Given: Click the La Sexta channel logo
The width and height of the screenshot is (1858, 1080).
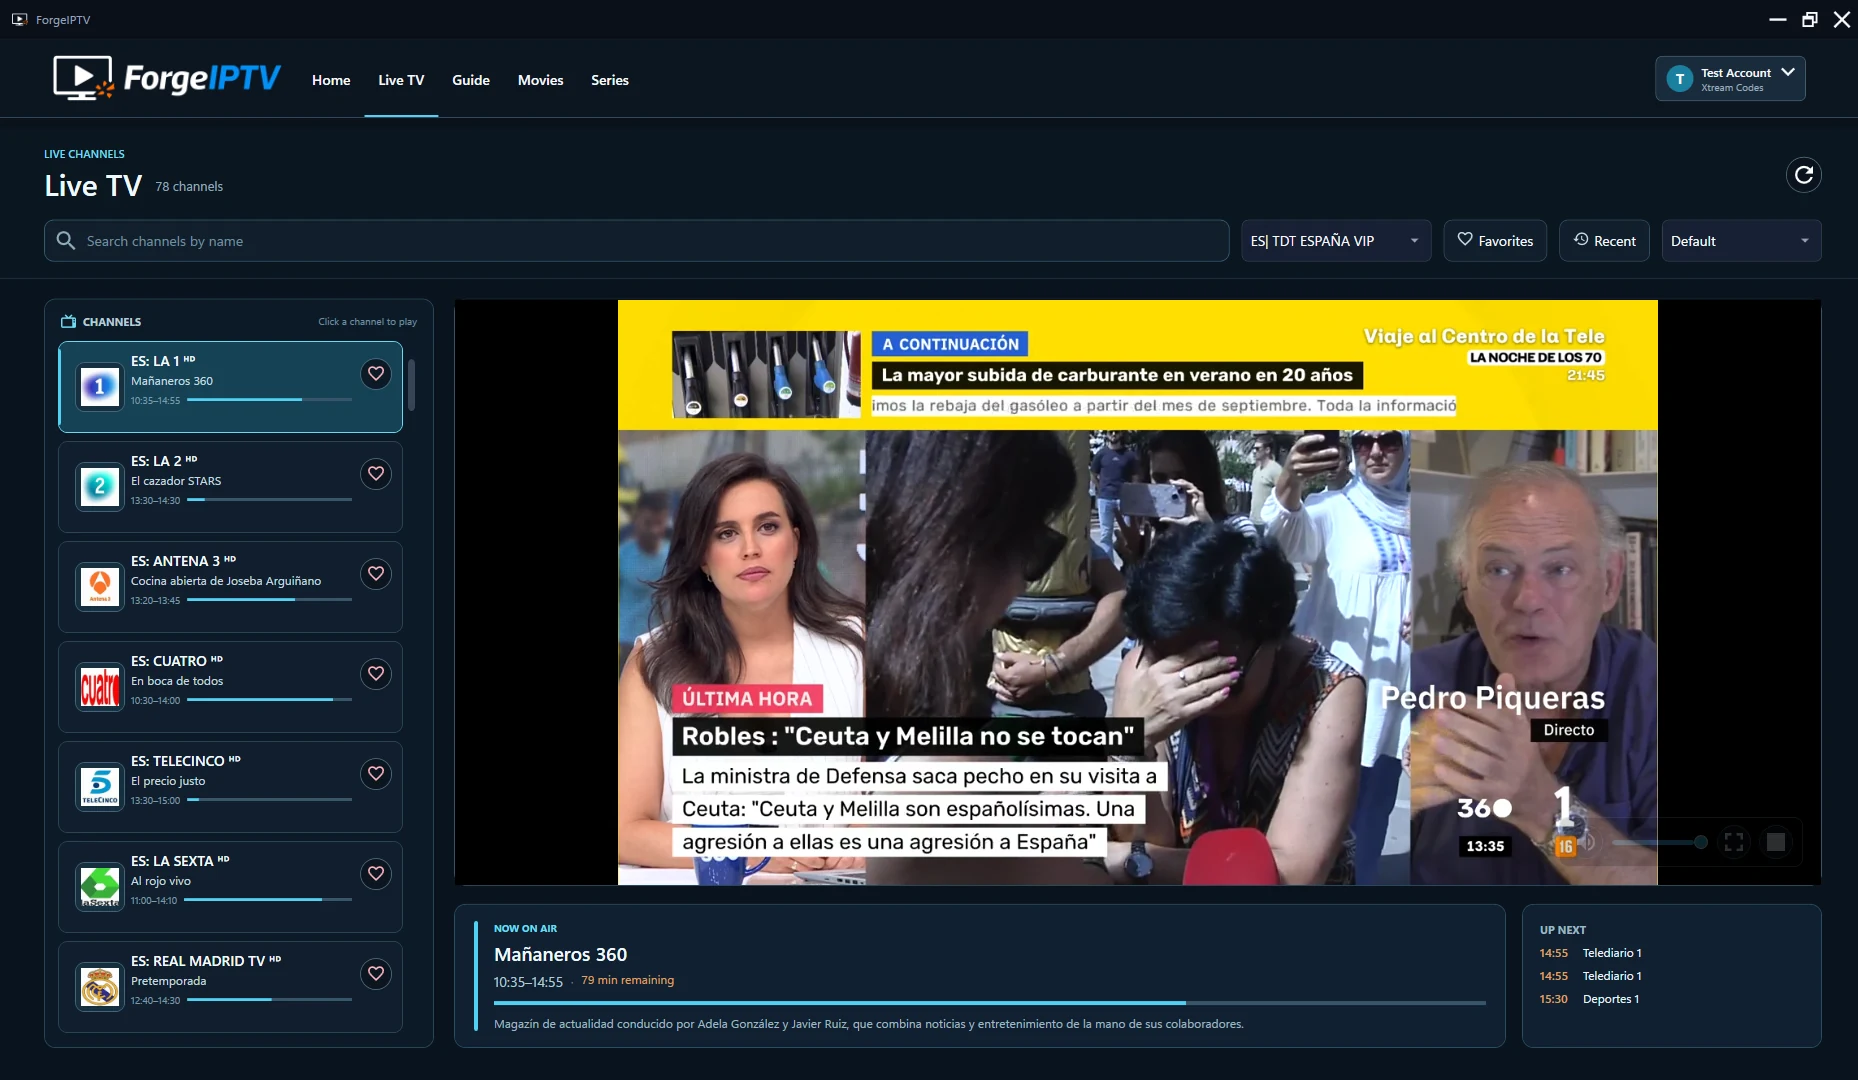Looking at the screenshot, I should (x=99, y=886).
